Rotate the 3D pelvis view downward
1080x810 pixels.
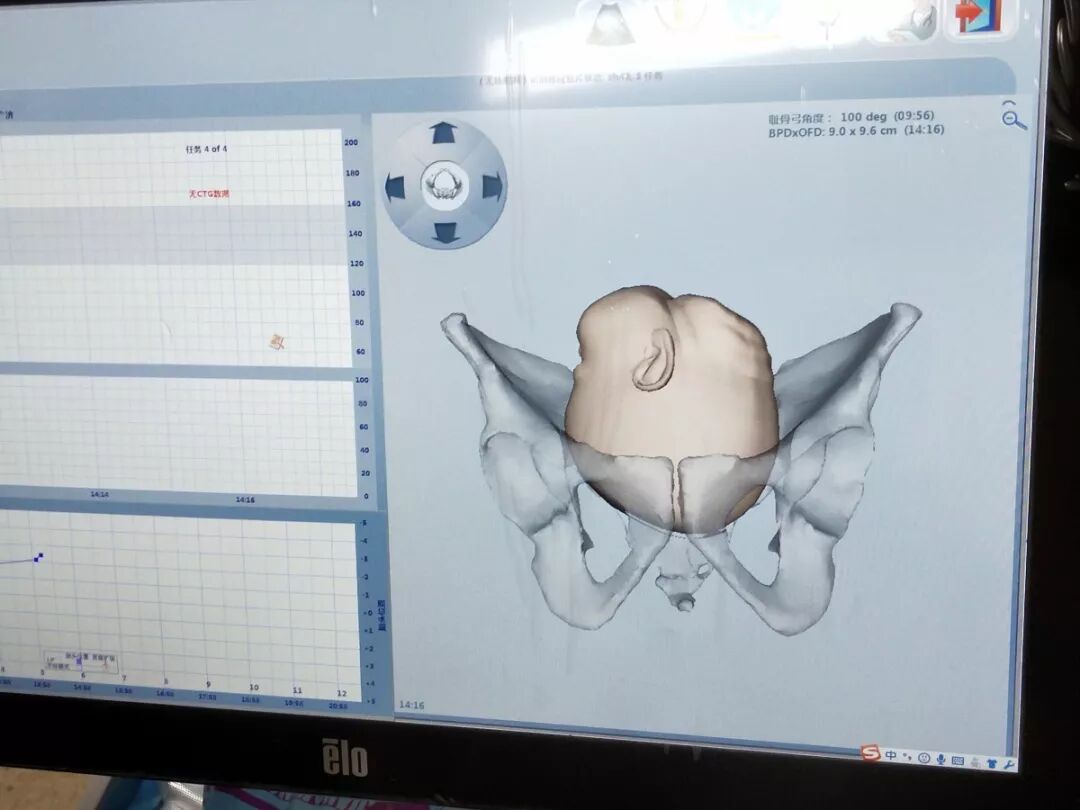click(x=445, y=233)
